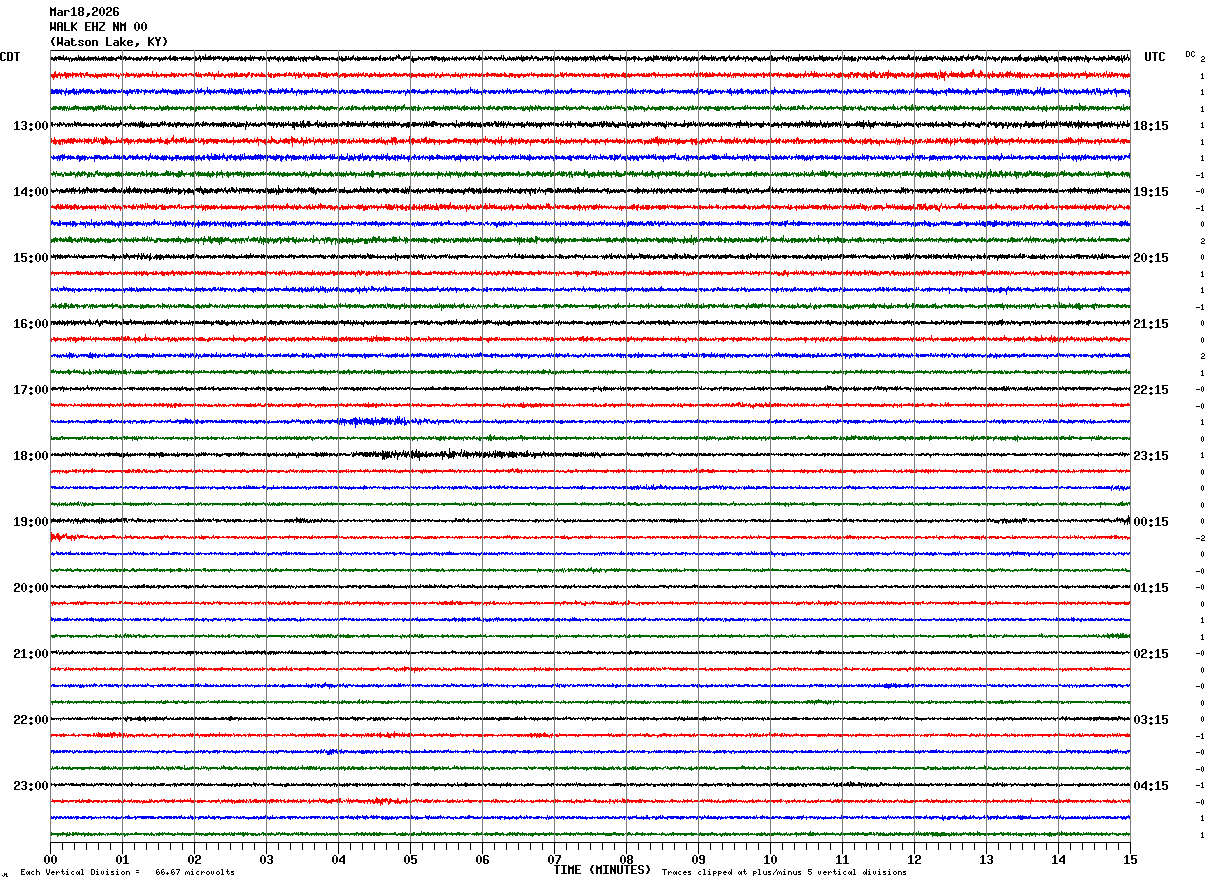This screenshot has height=886, width=1210.
Task: Click the CDT timezone label
Action: point(10,57)
